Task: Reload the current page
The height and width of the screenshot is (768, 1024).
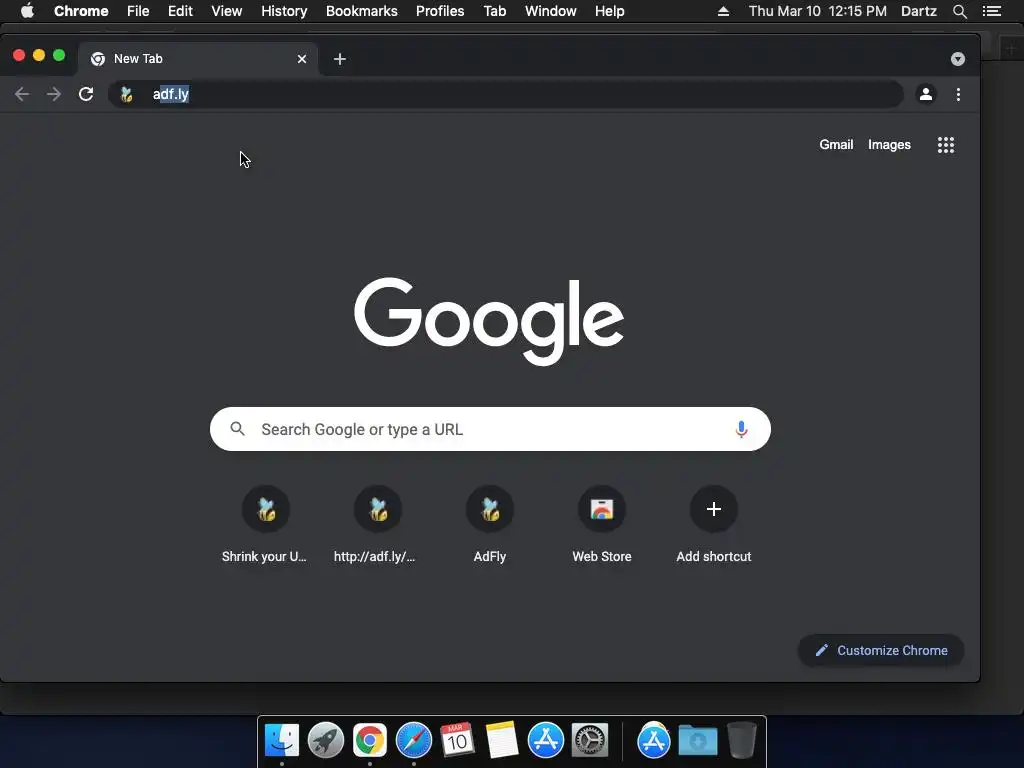Action: (x=86, y=94)
